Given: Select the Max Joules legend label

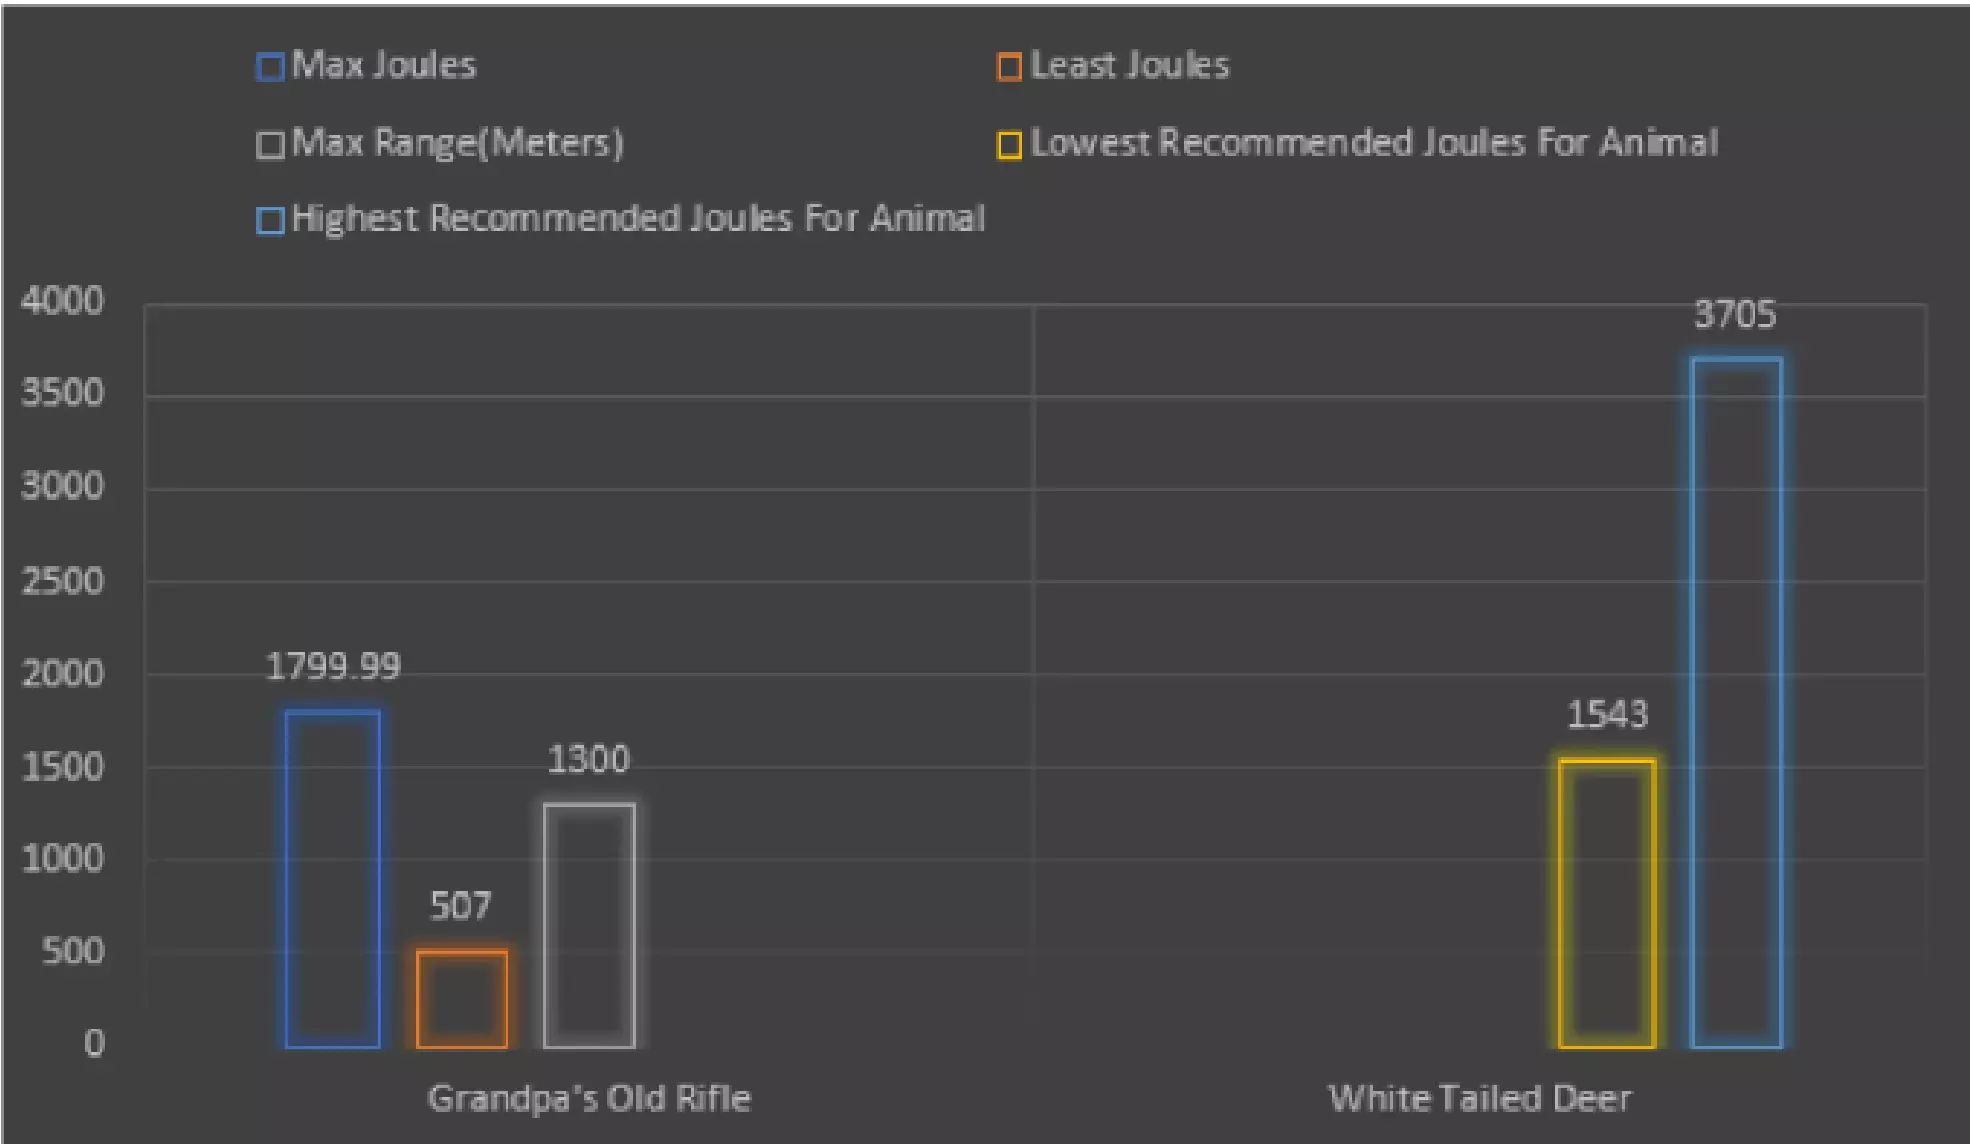Looking at the screenshot, I should [384, 66].
